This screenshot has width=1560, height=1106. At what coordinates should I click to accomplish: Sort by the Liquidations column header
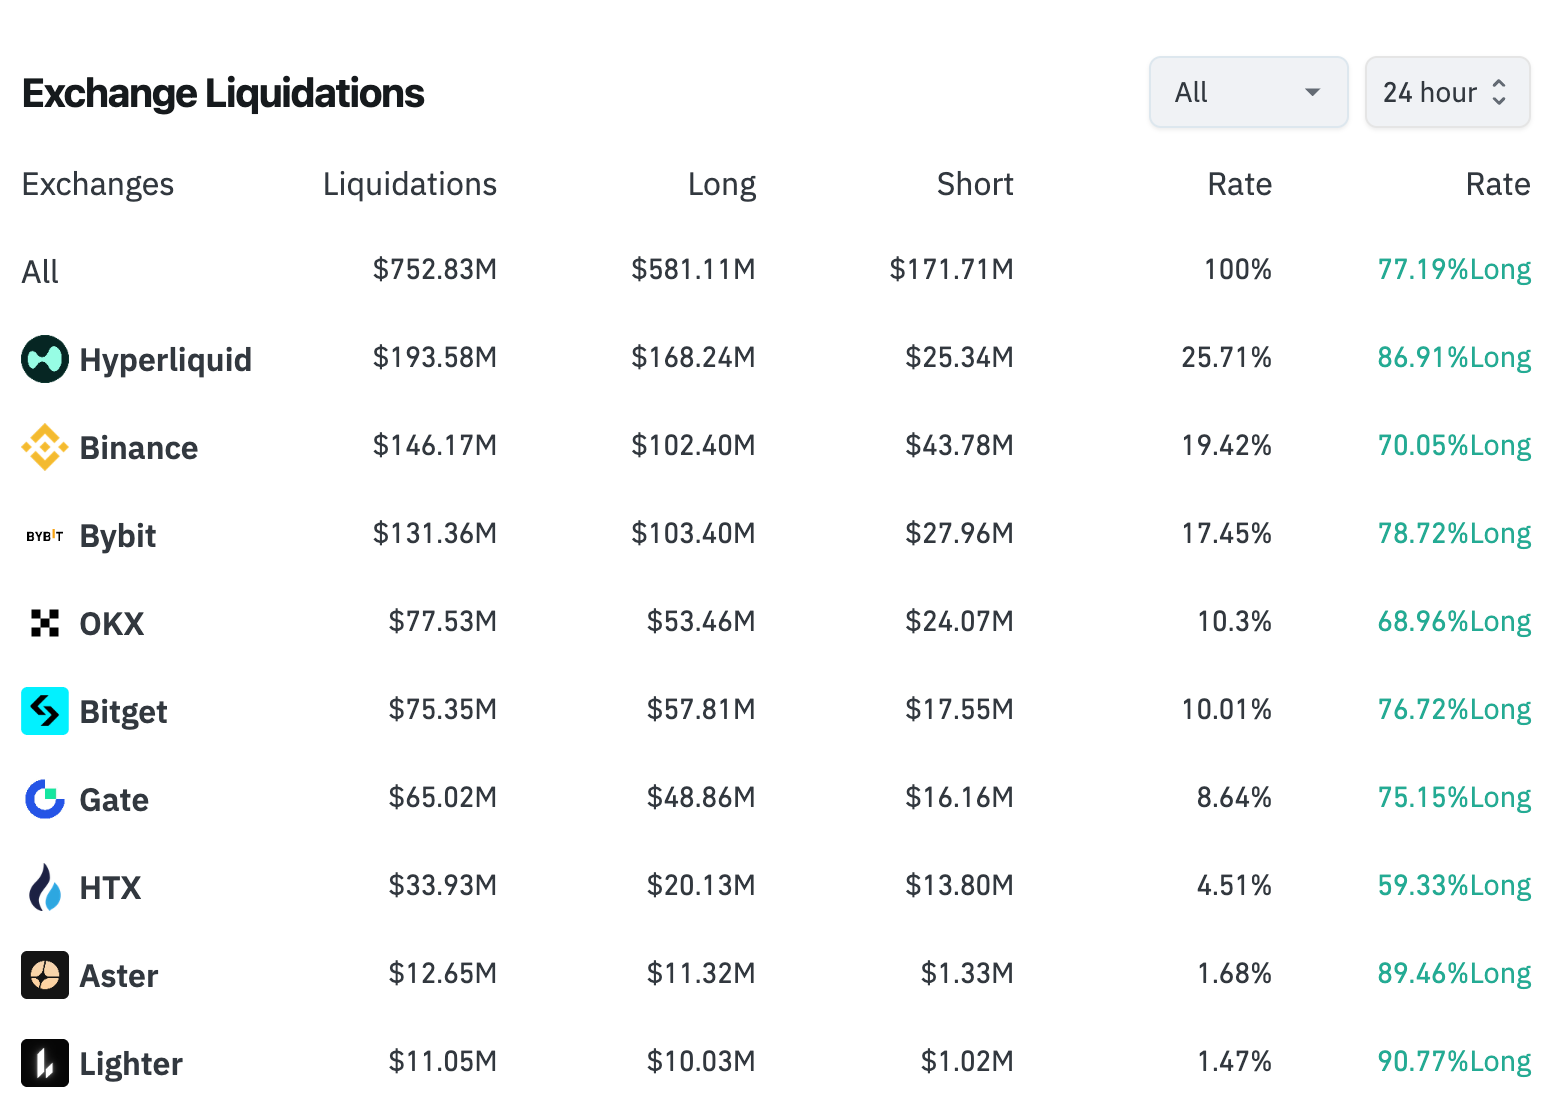[409, 184]
